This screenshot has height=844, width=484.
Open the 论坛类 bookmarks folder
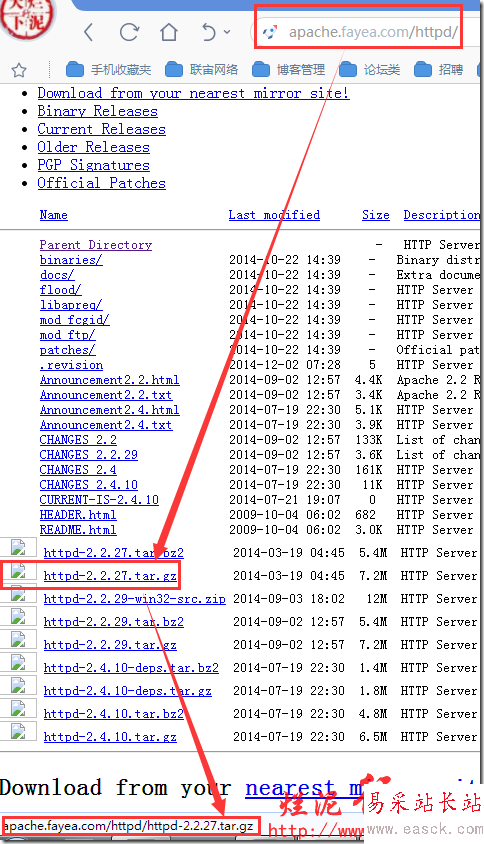pos(369,69)
